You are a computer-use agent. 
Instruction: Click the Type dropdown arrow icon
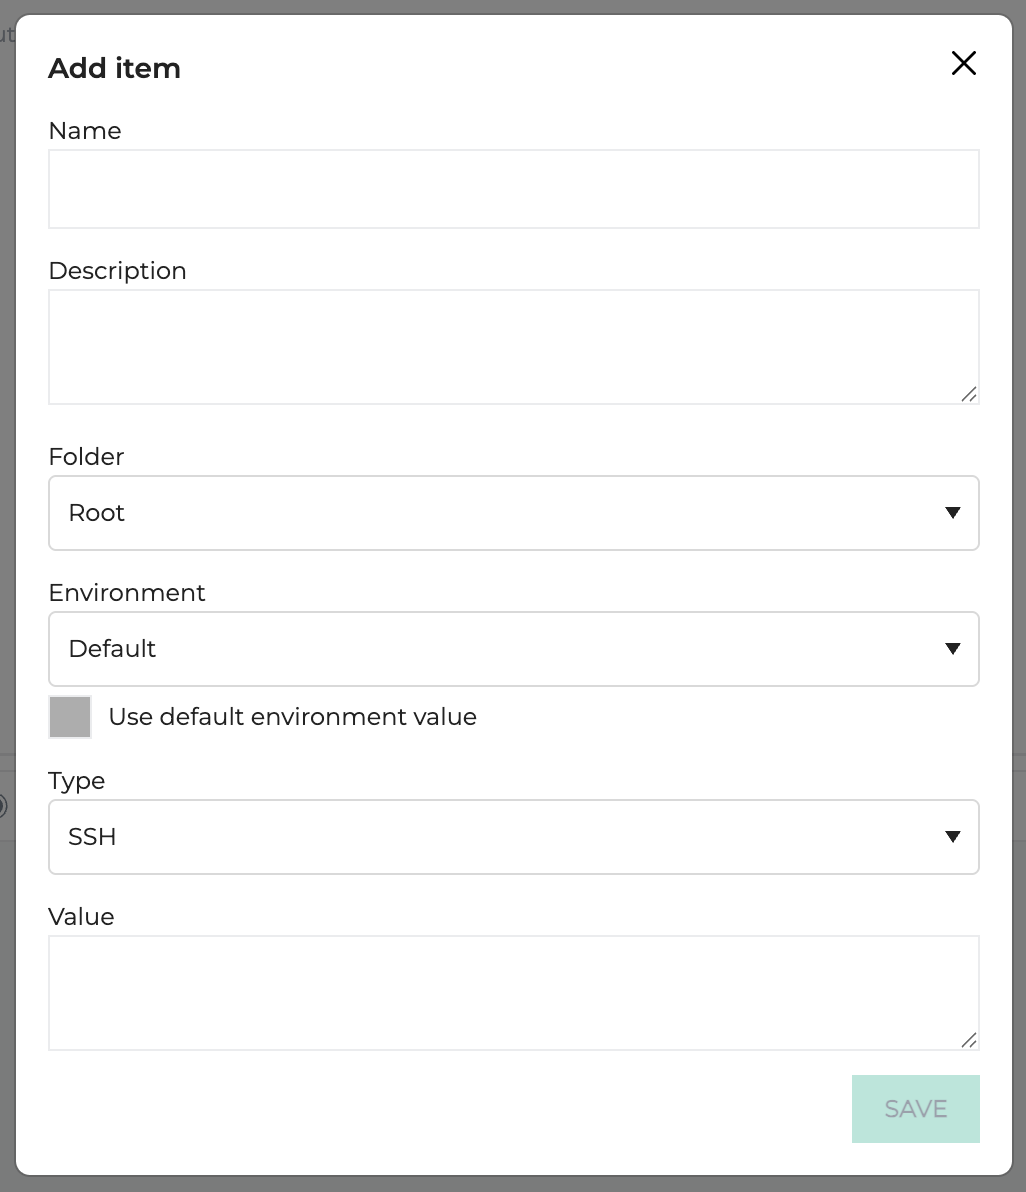952,837
